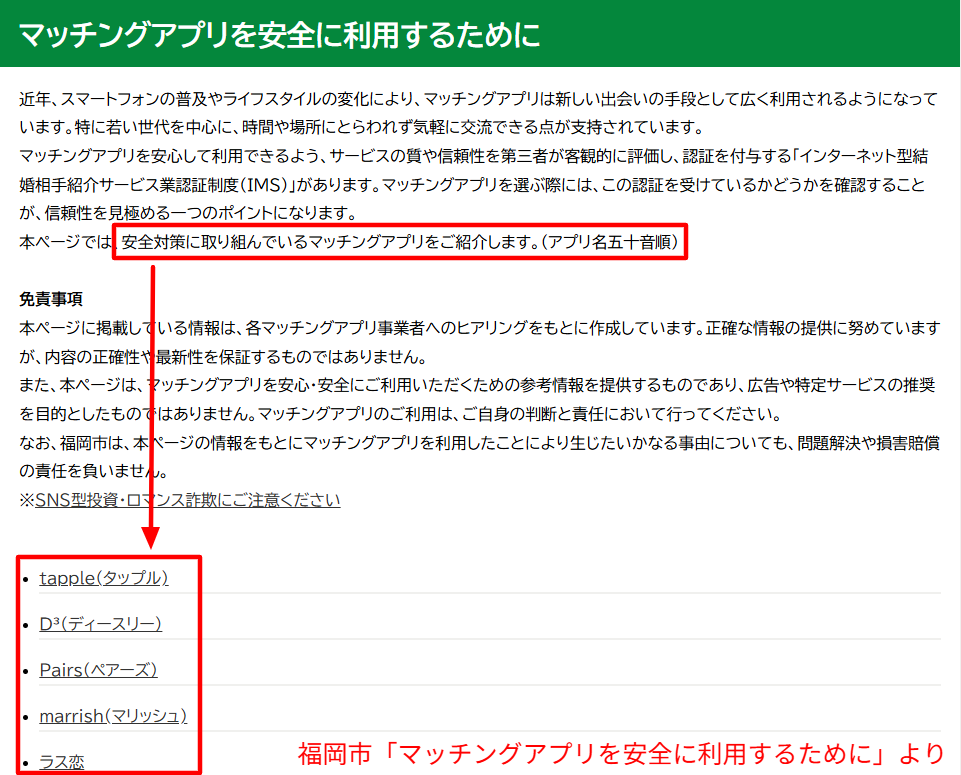Click the line starting を目的としたものではありません

[400, 414]
